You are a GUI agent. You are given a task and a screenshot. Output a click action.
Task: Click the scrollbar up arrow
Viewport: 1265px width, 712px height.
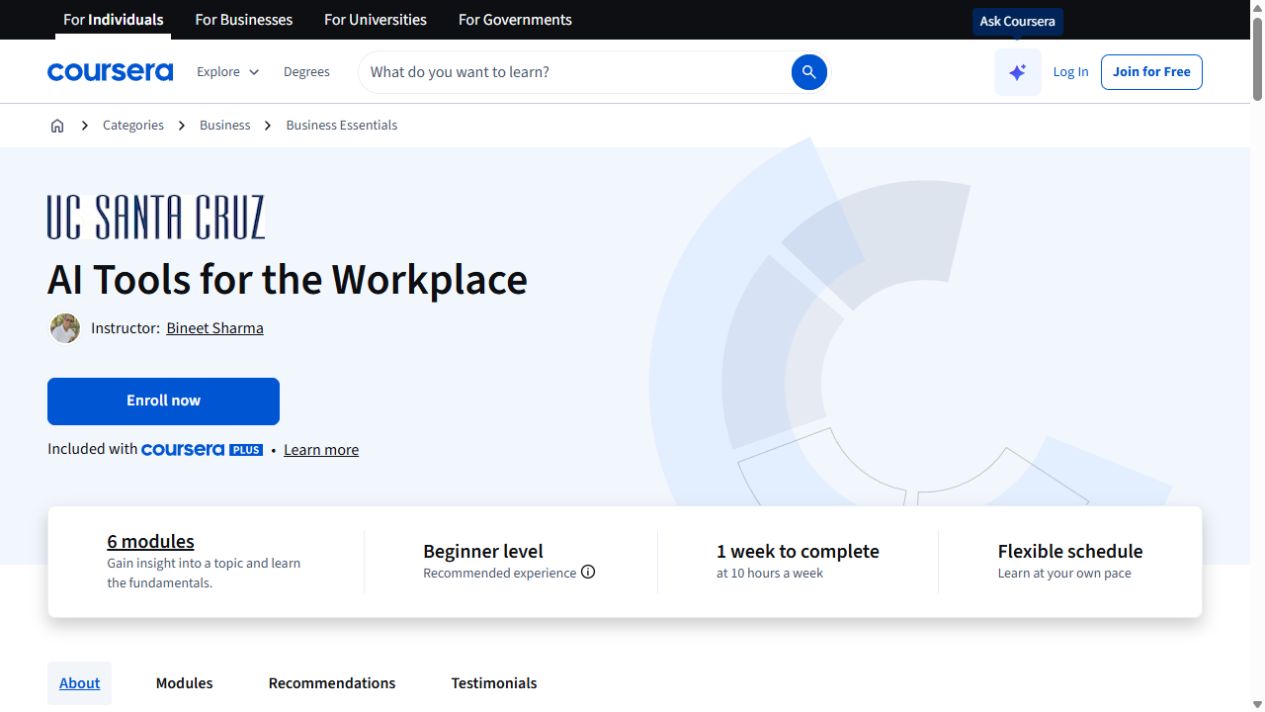point(1257,7)
